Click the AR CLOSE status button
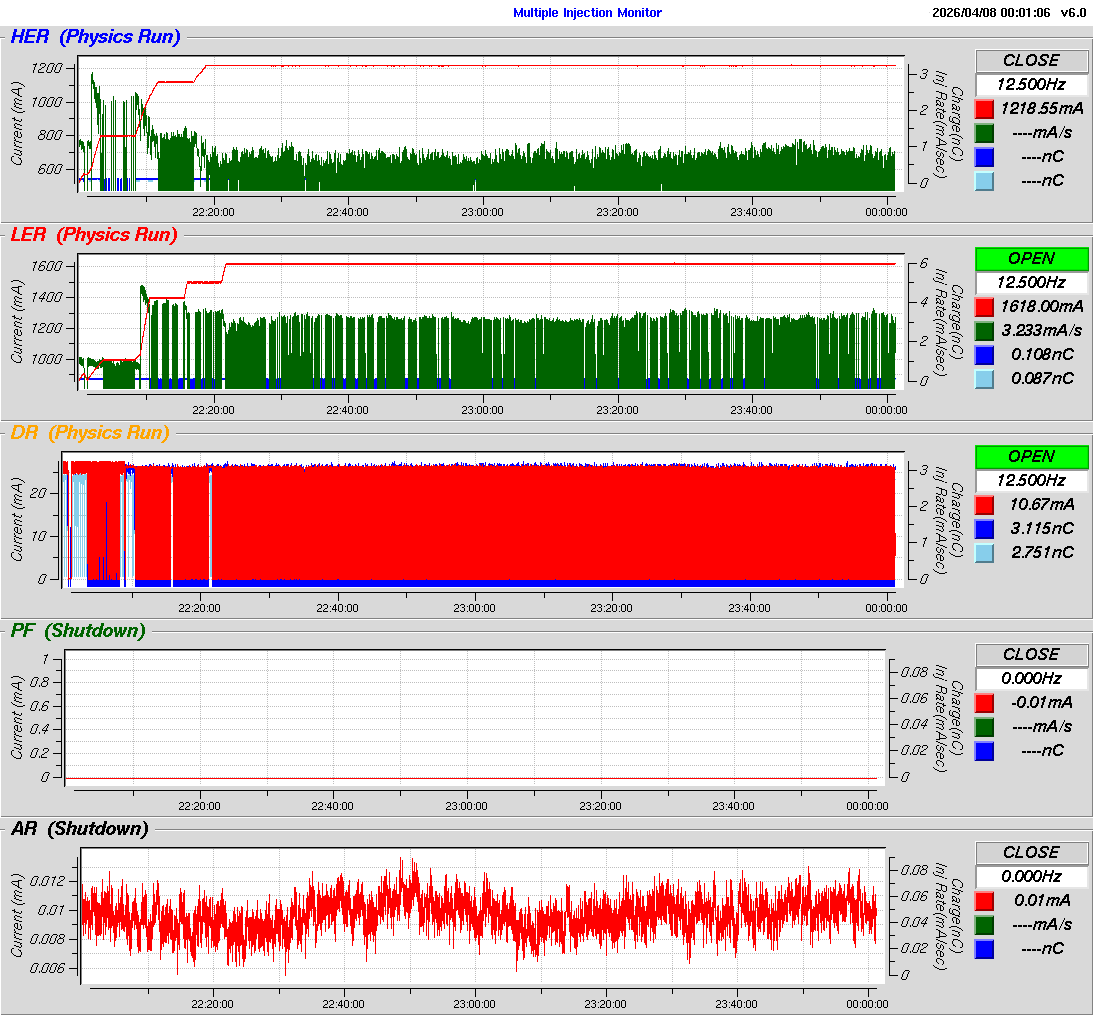This screenshot has height=1015, width=1093. (1031, 852)
